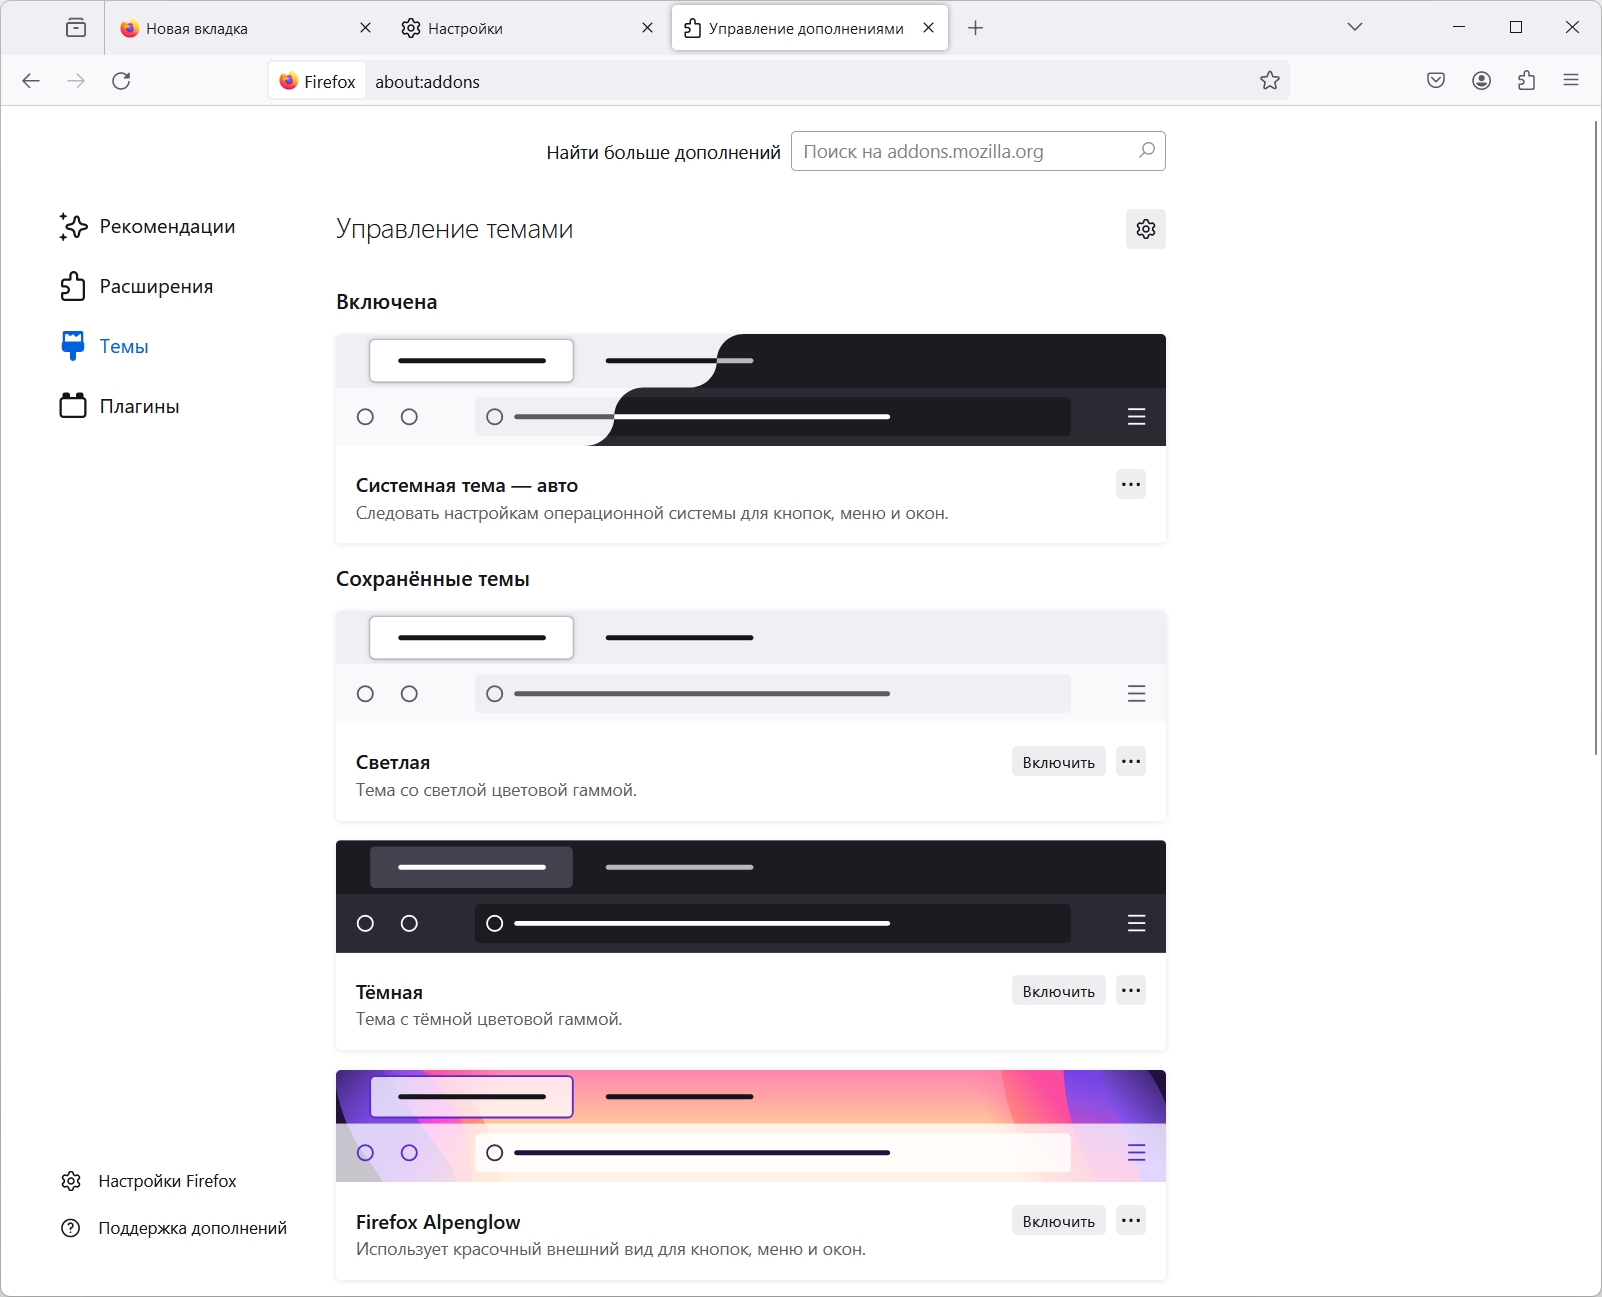Image resolution: width=1602 pixels, height=1297 pixels.
Task: Focus the addons.mozilla.org search field
Action: click(978, 151)
